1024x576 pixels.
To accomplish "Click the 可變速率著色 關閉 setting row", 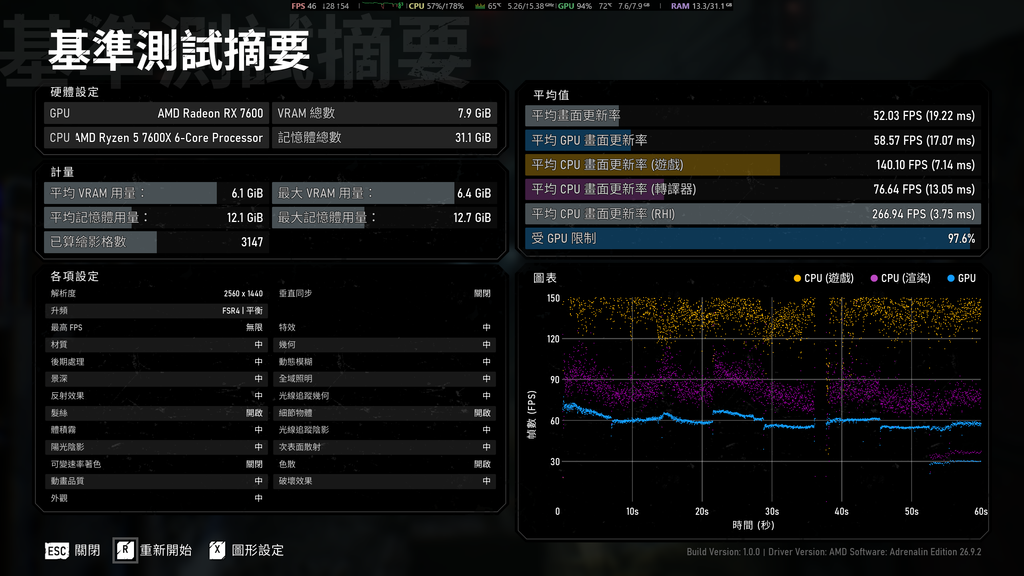I will tap(156, 464).
